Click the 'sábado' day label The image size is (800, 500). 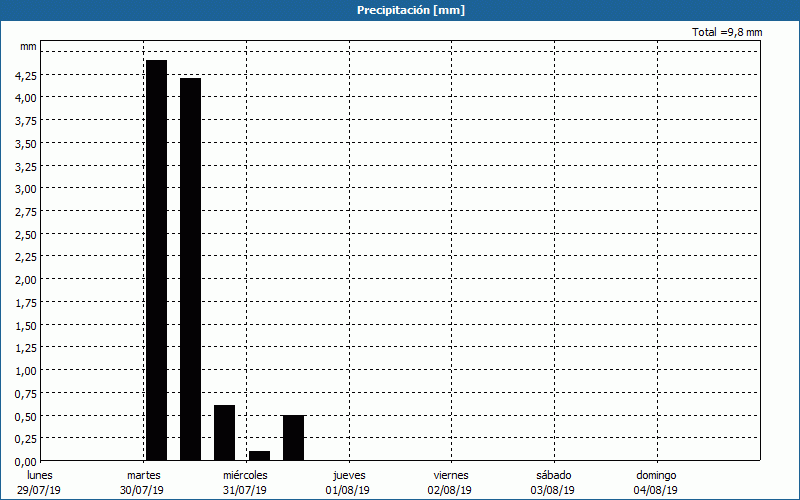(x=554, y=475)
